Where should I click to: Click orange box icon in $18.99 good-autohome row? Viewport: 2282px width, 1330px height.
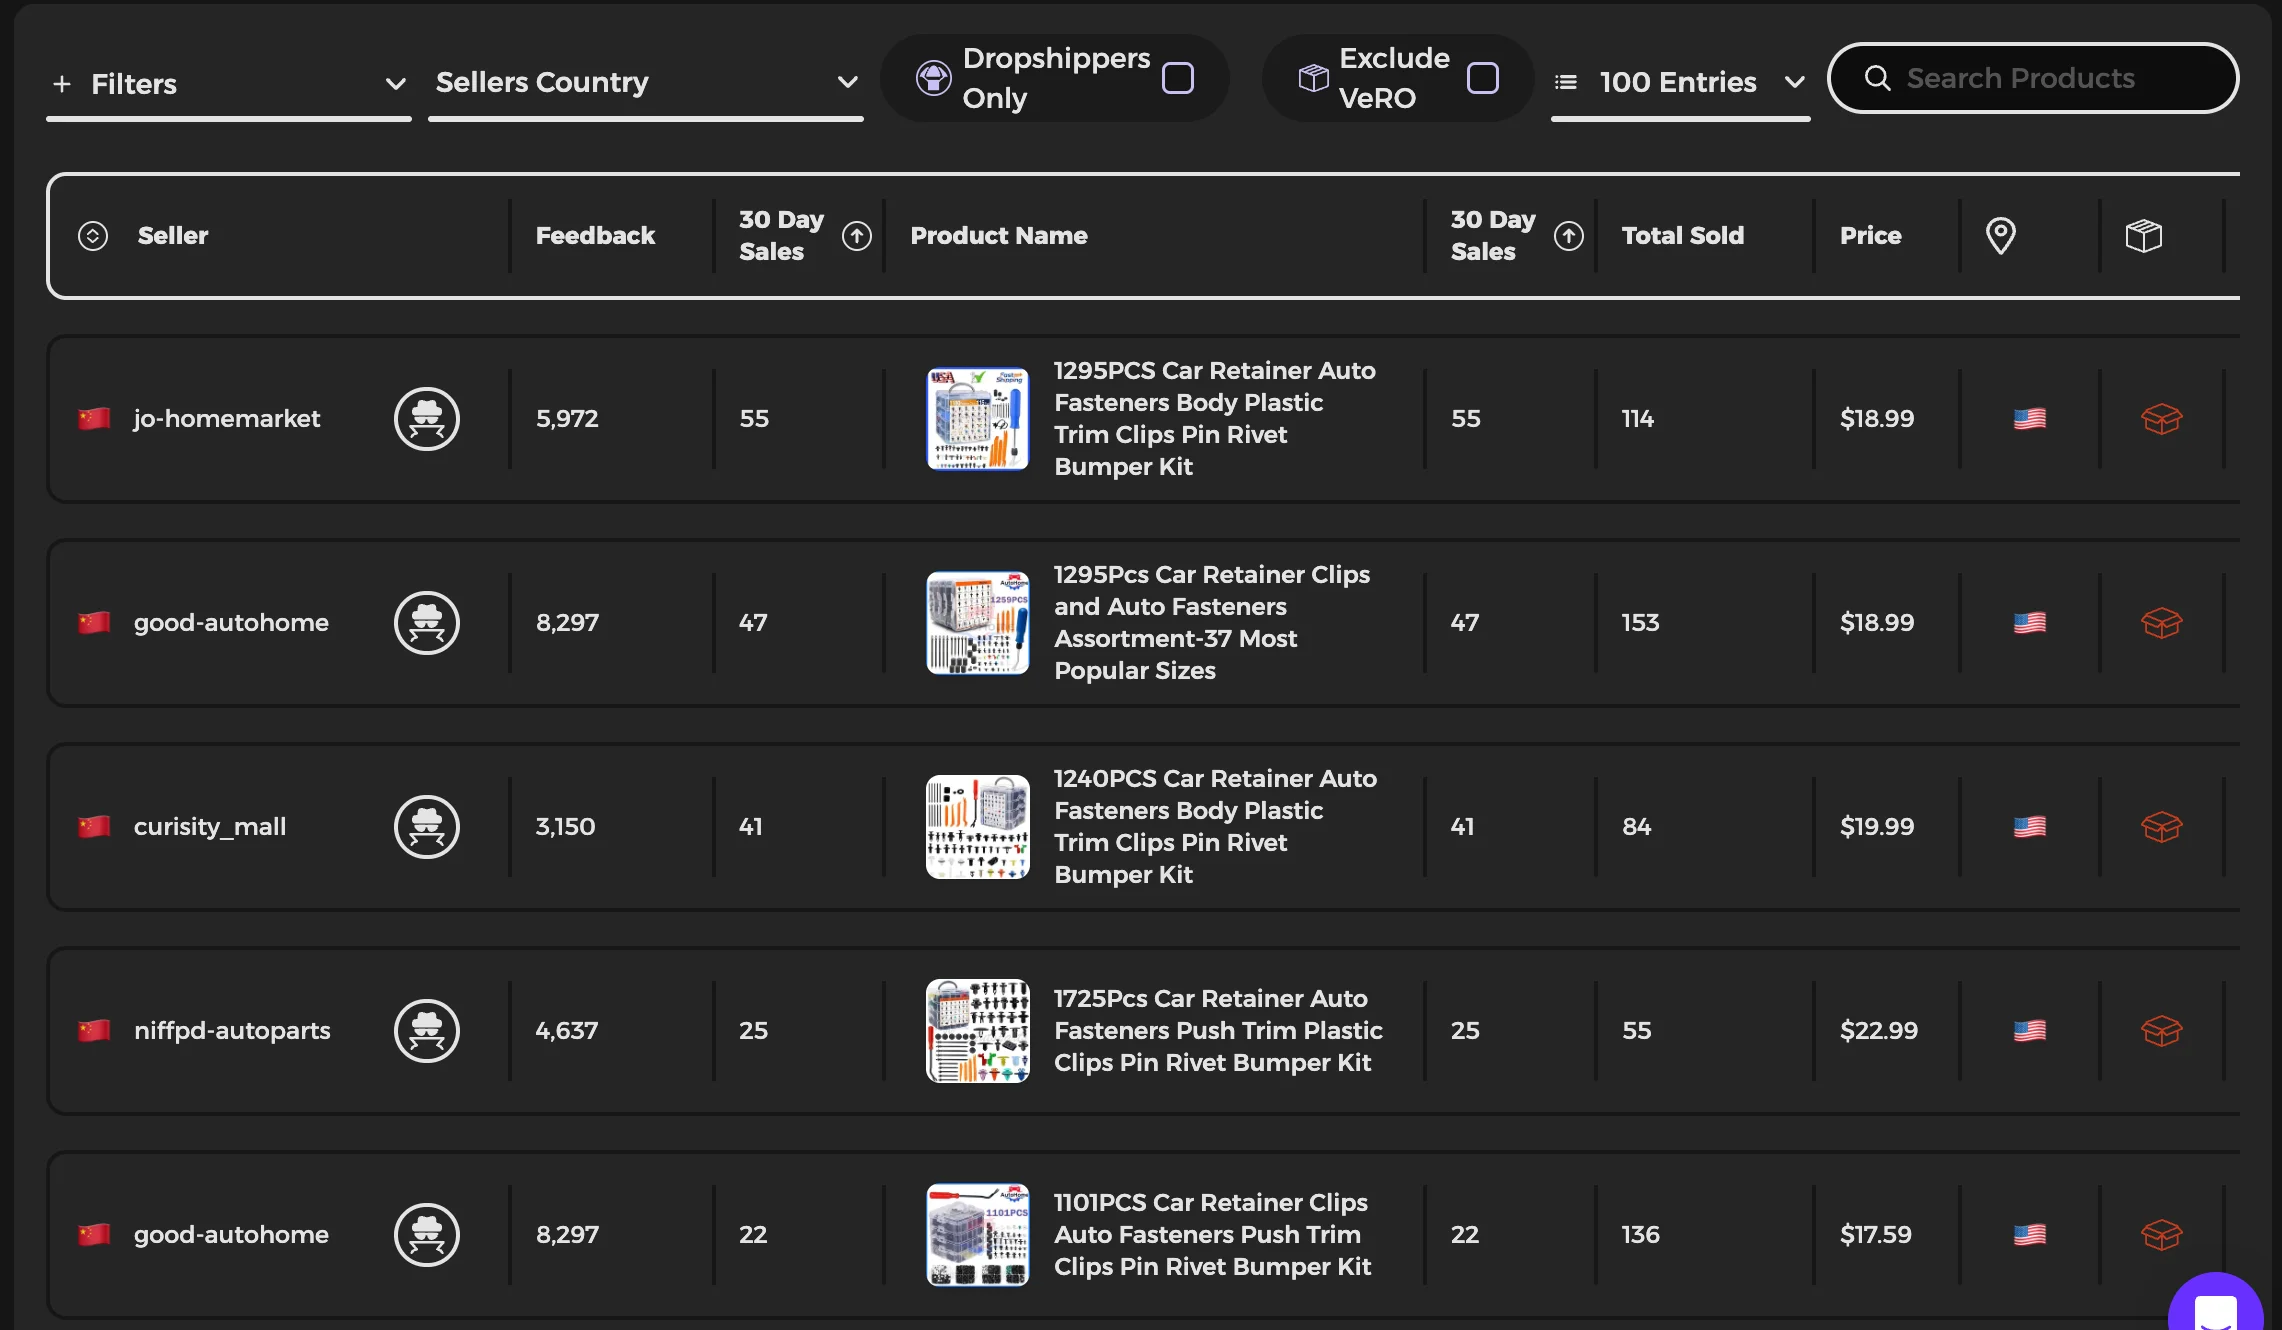click(x=2162, y=623)
